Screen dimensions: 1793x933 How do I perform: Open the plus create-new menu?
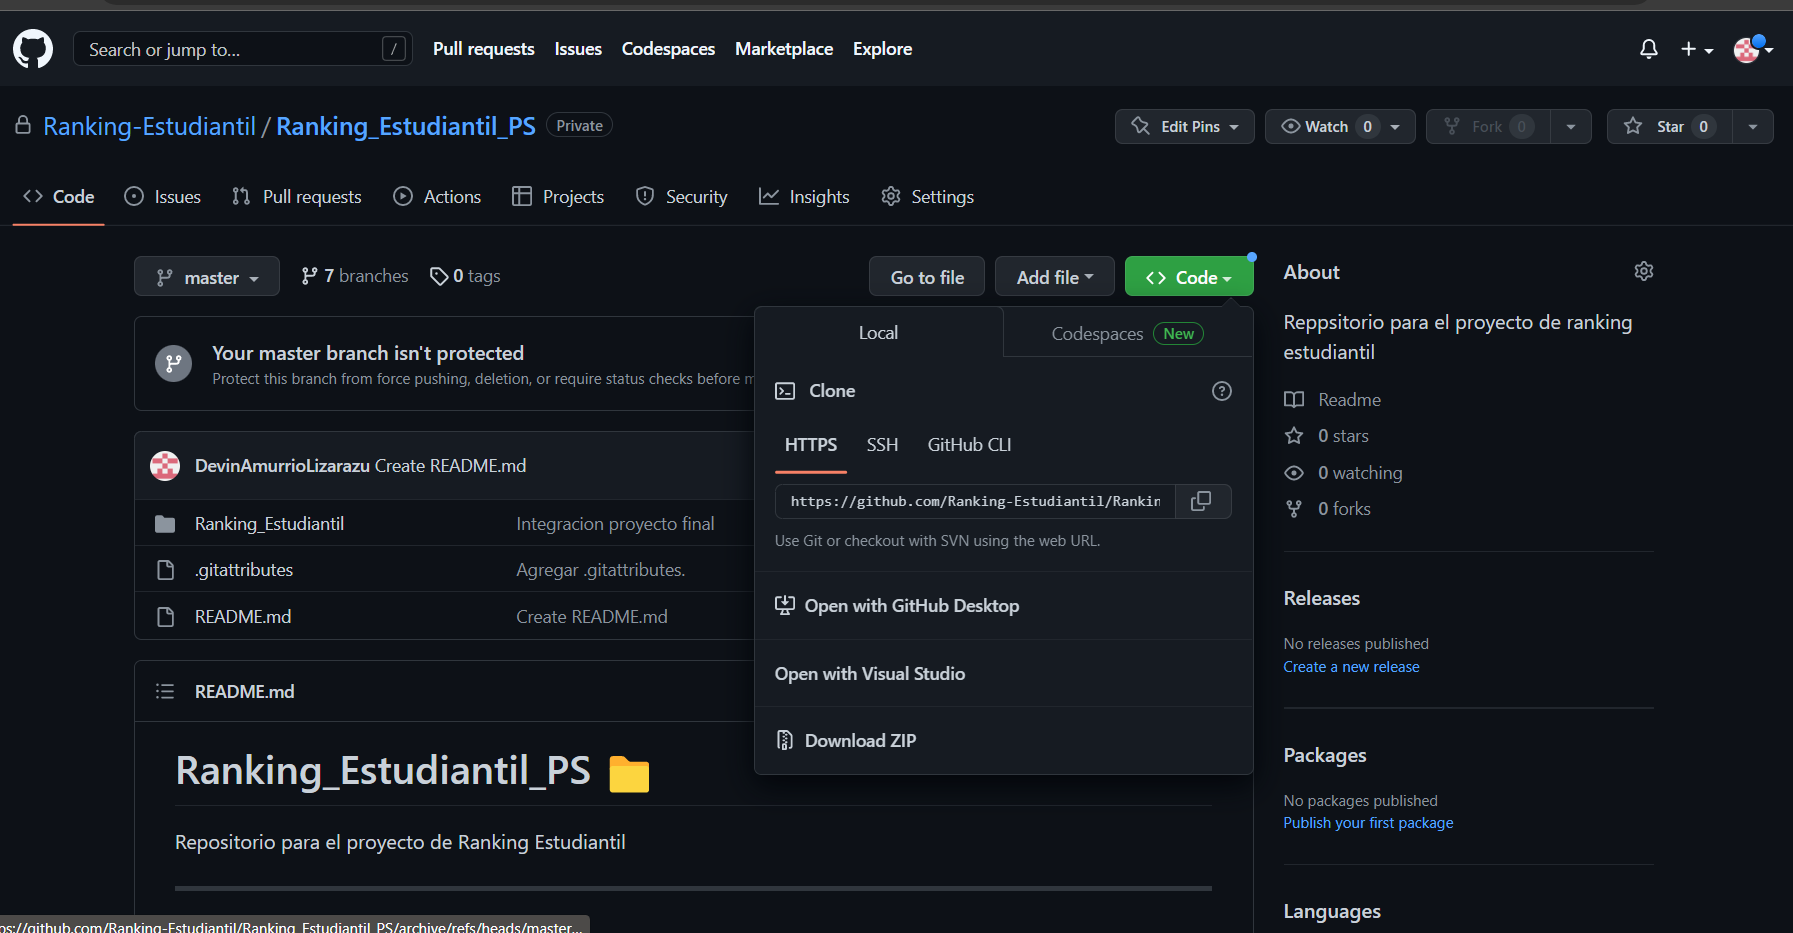tap(1697, 49)
